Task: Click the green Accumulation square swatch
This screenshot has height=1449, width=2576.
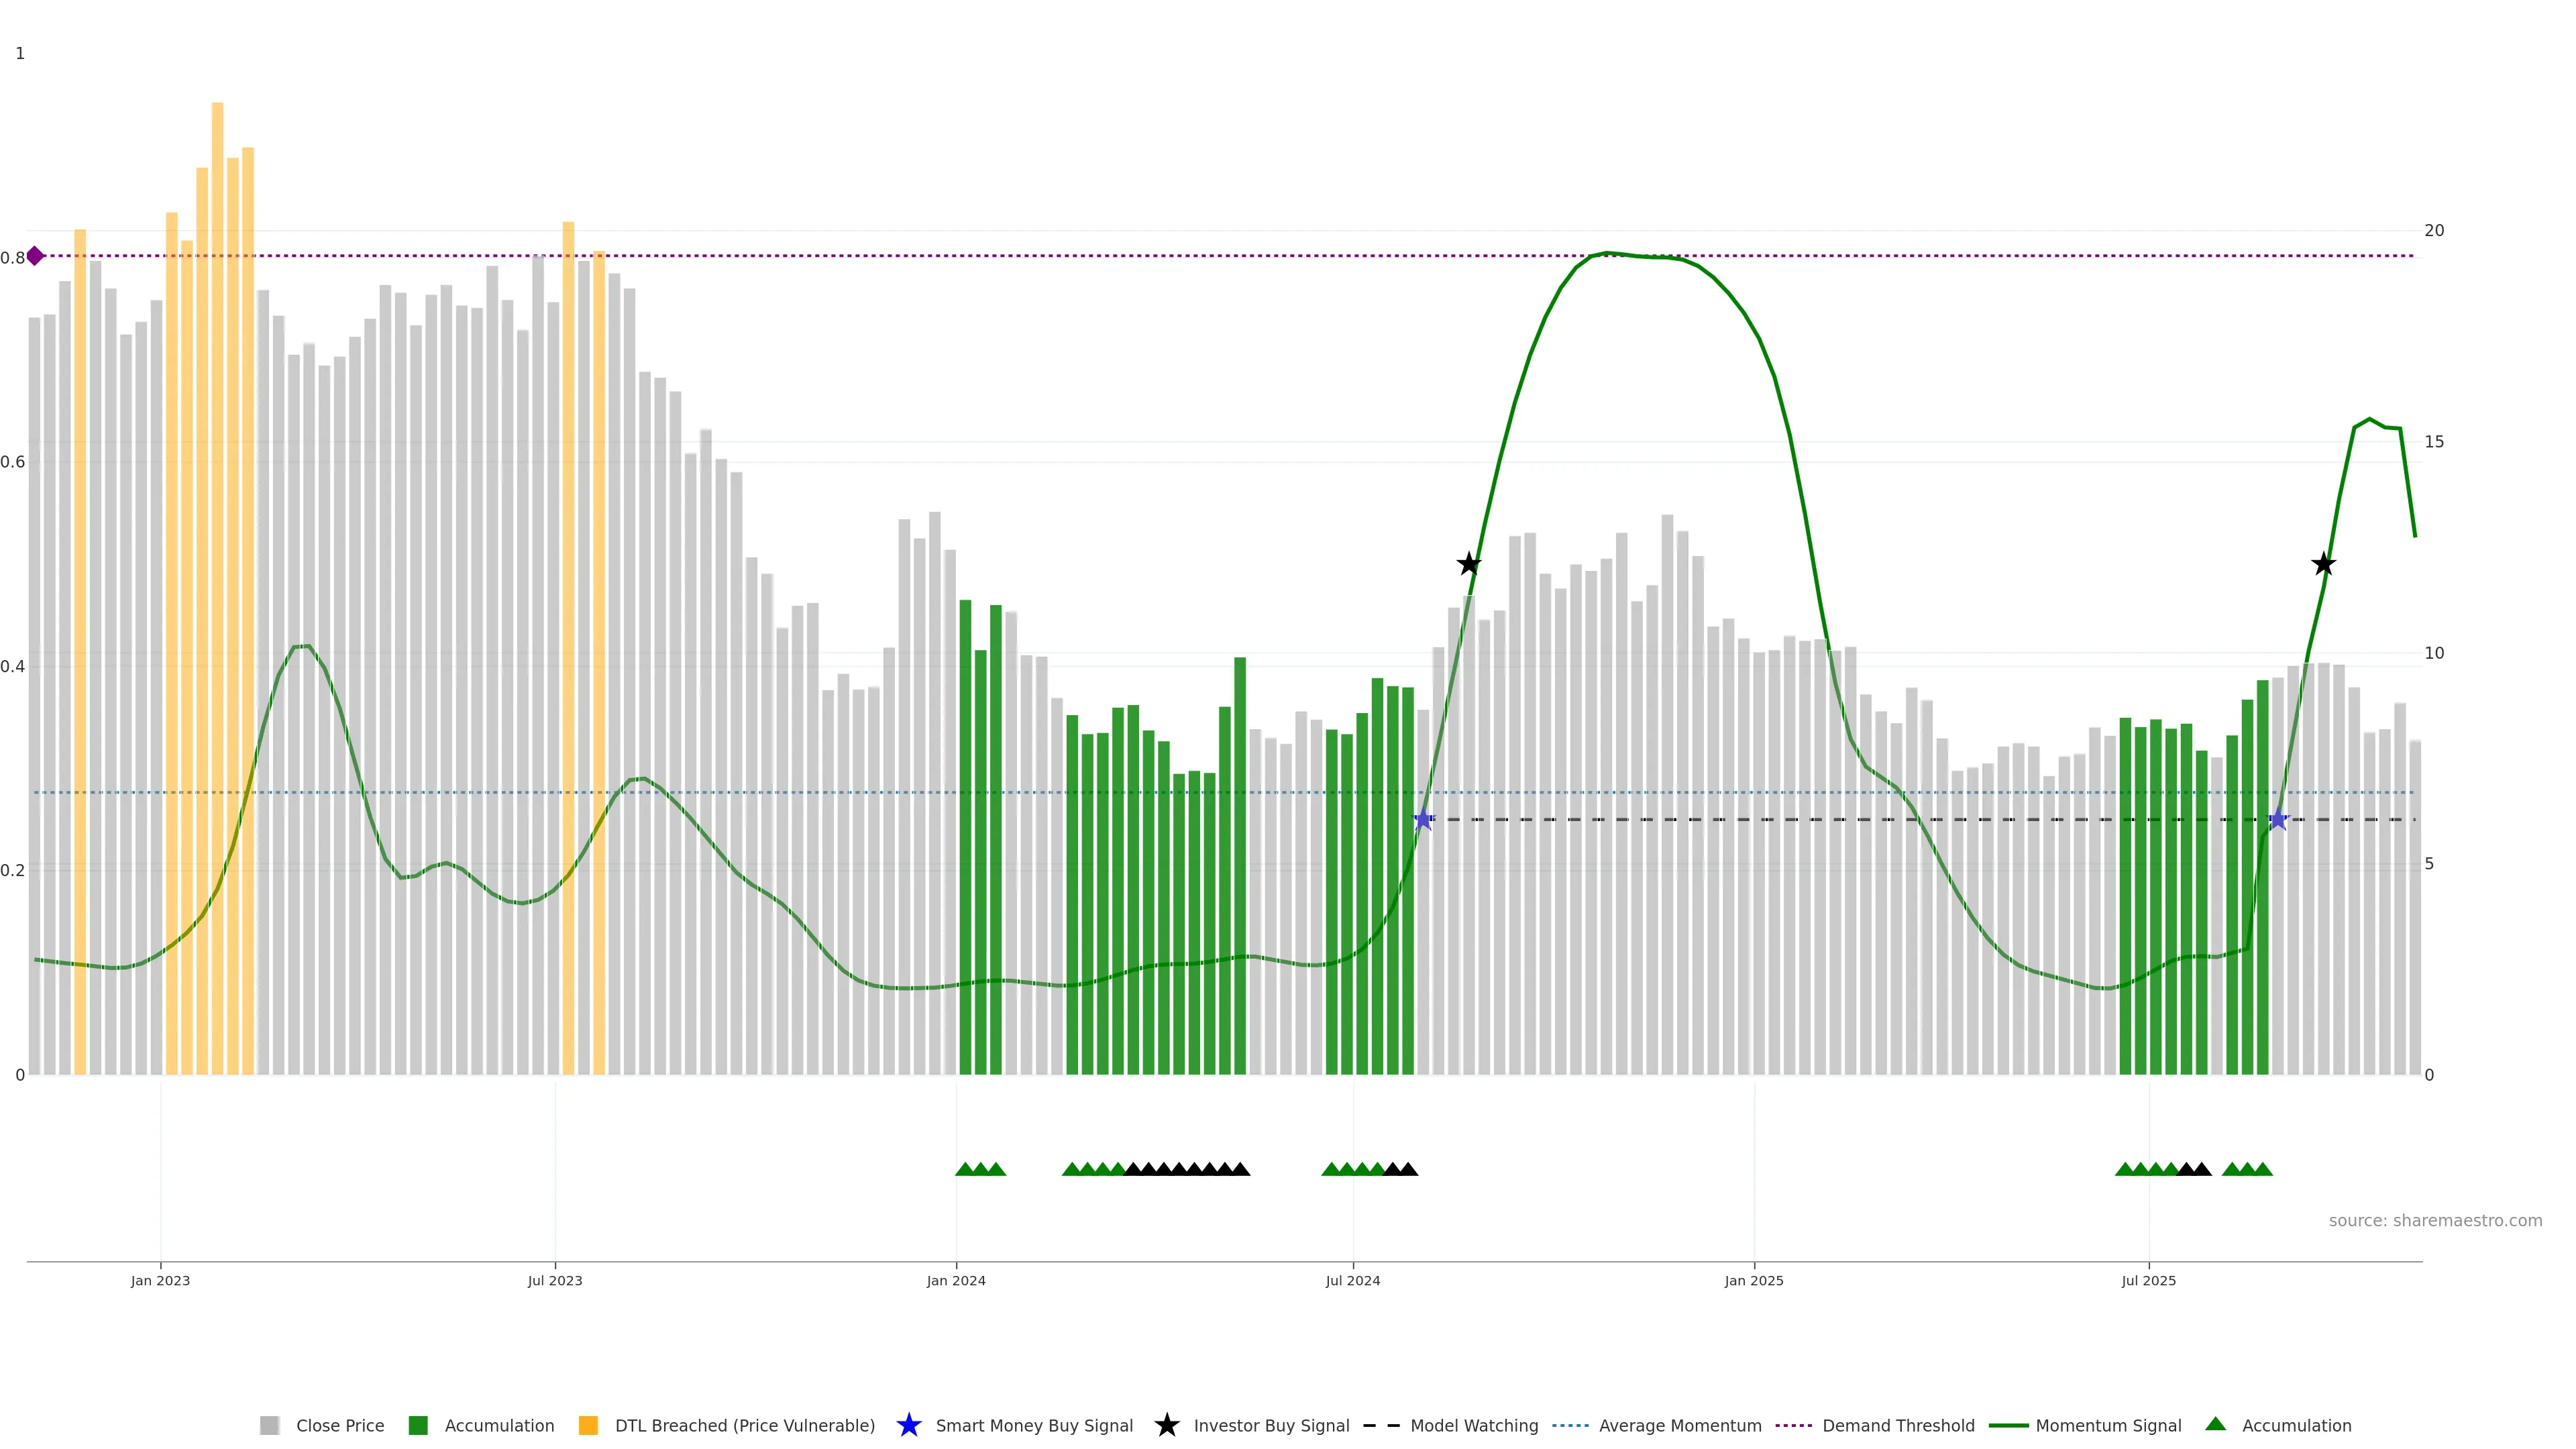Action: 418,1425
